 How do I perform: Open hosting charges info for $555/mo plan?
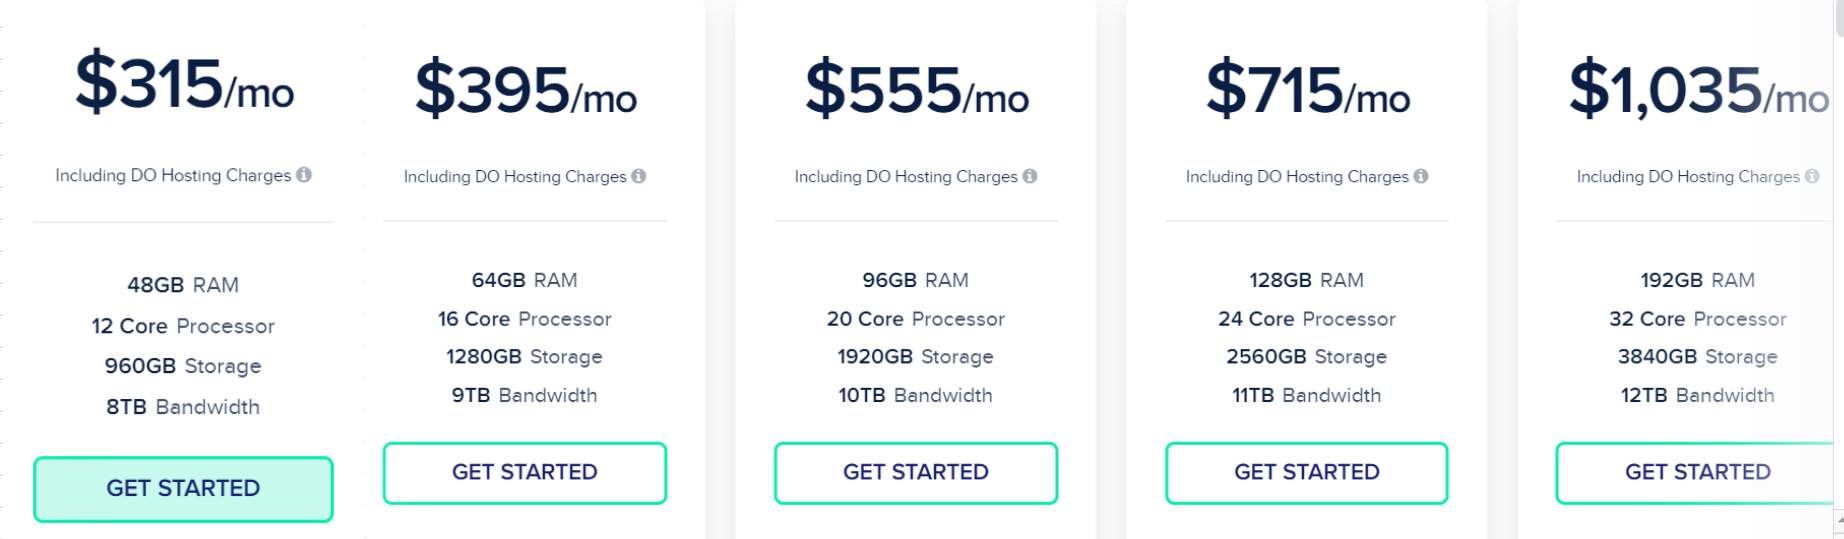pos(1029,176)
